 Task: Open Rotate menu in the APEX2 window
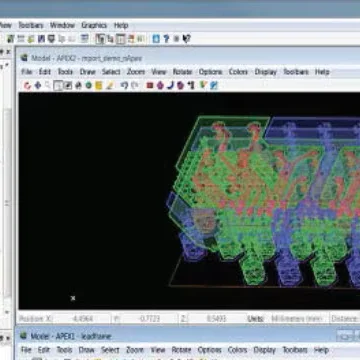(x=182, y=72)
